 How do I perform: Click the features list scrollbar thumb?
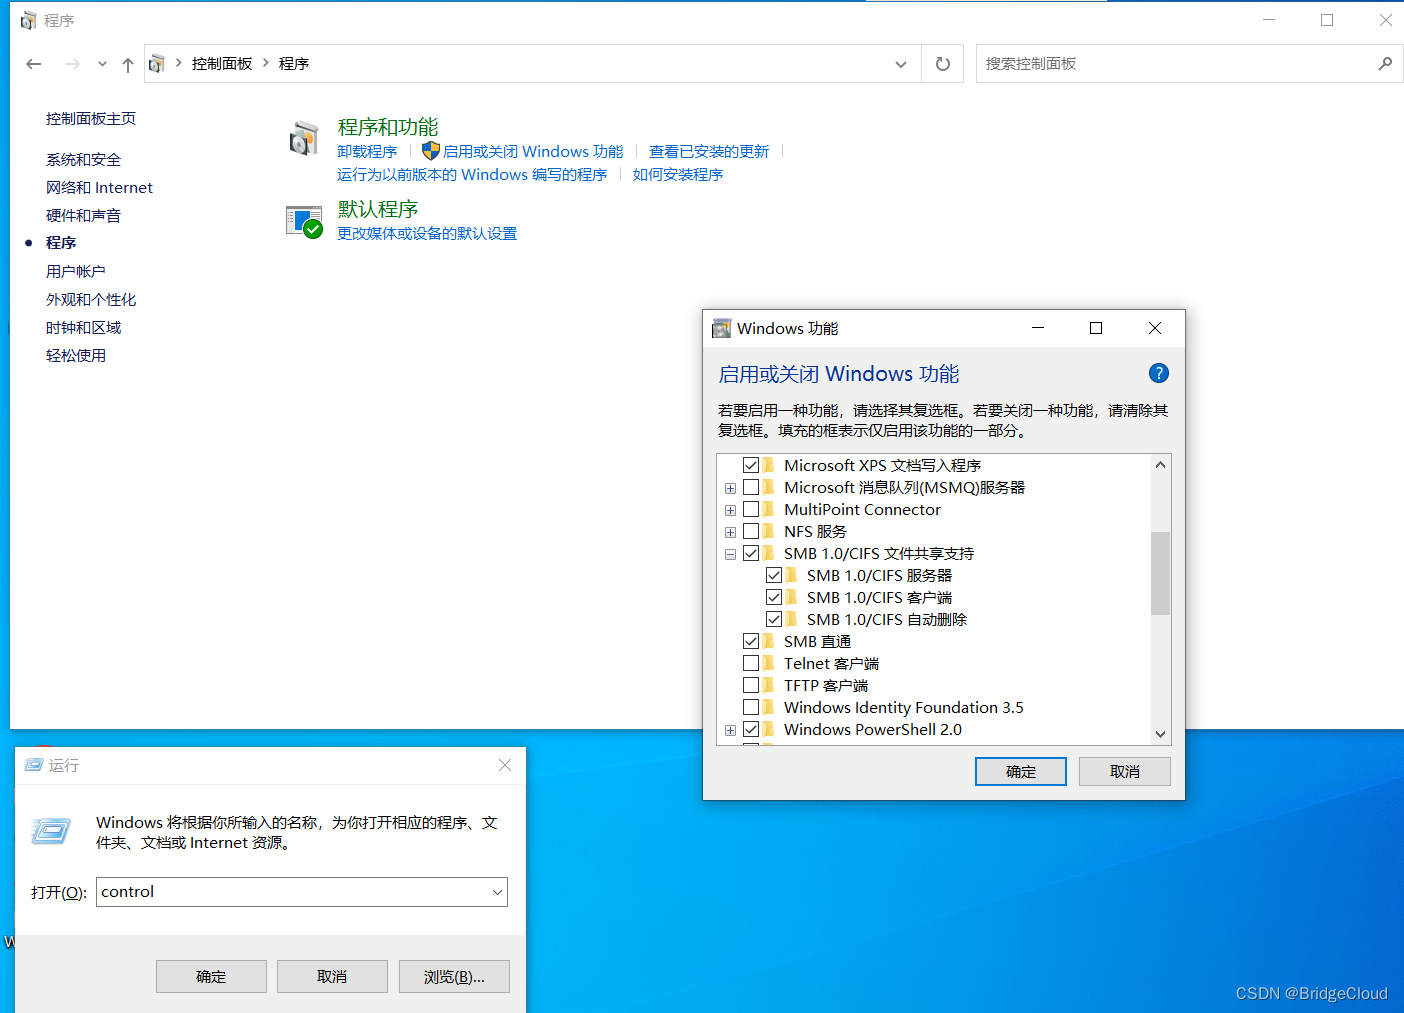(1160, 573)
